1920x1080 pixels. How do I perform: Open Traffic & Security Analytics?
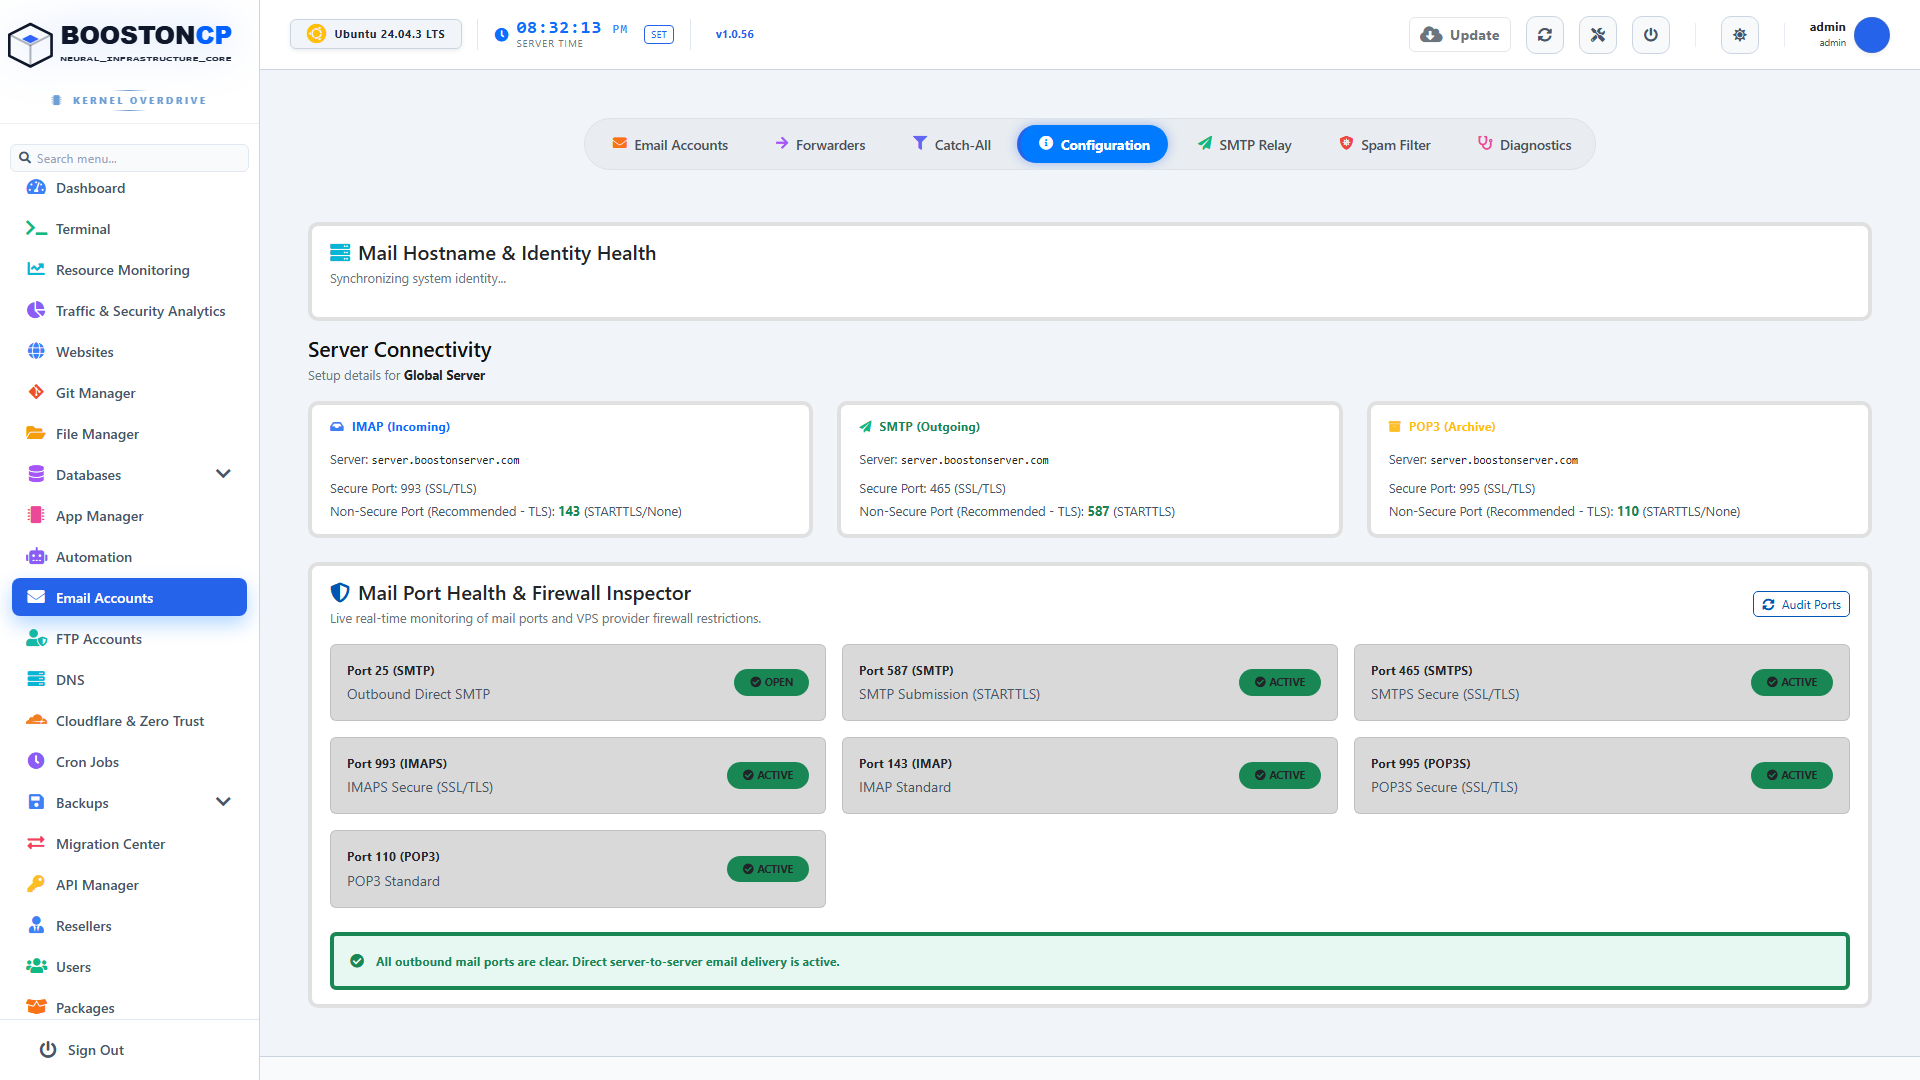pyautogui.click(x=129, y=311)
